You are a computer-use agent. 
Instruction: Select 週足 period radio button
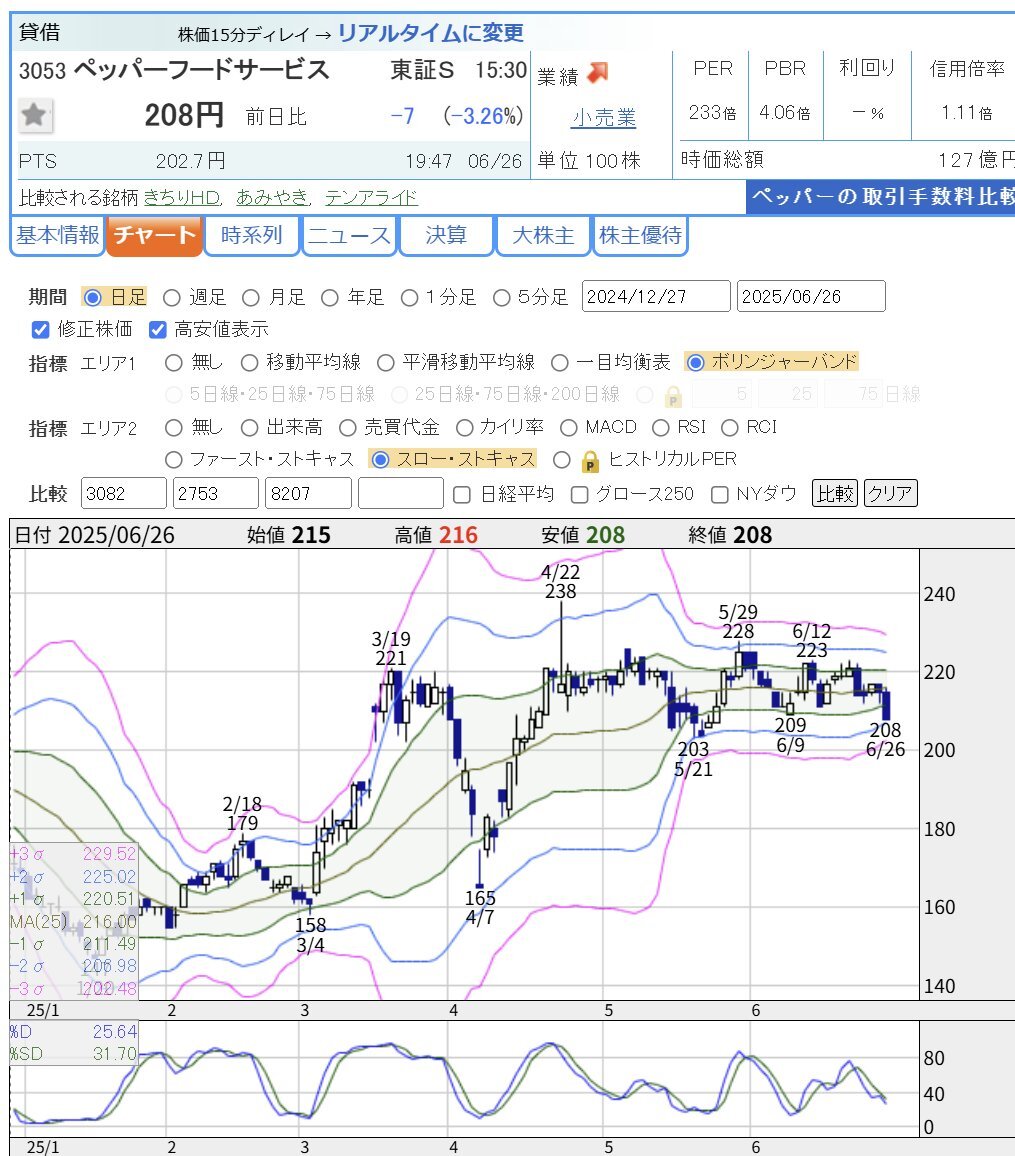coord(172,298)
